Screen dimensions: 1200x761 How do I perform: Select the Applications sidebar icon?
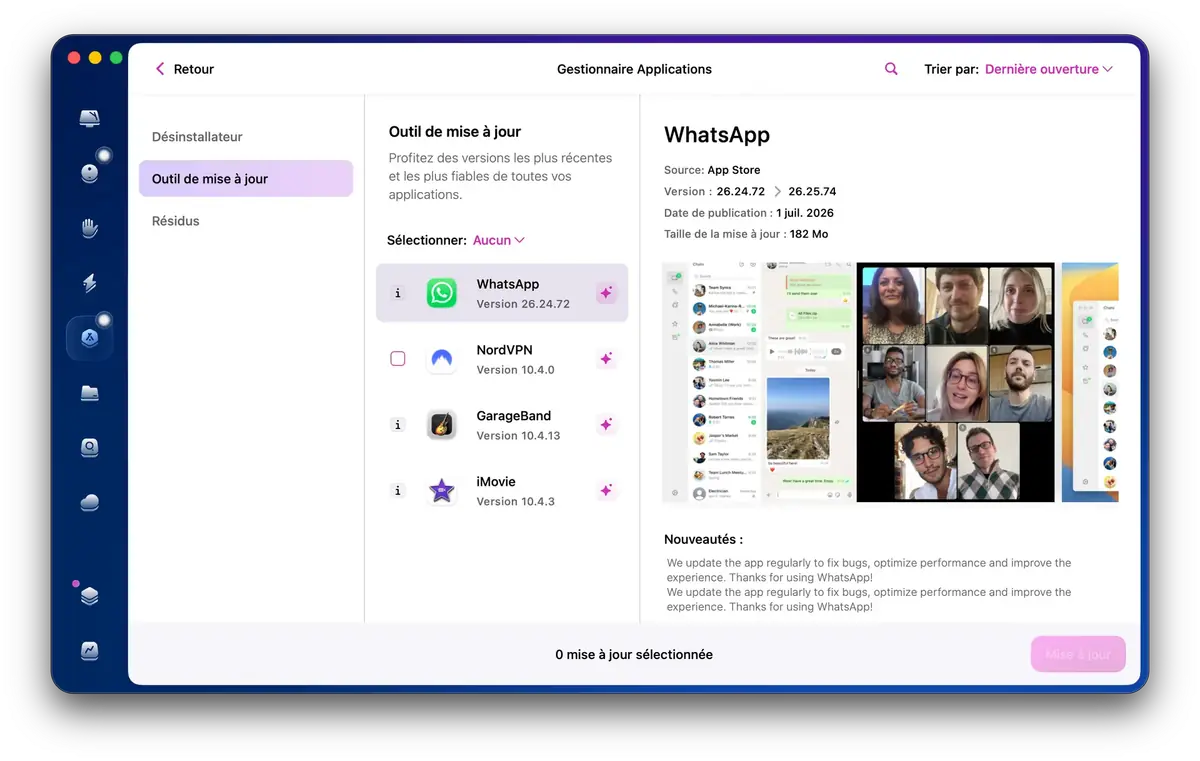pos(90,338)
